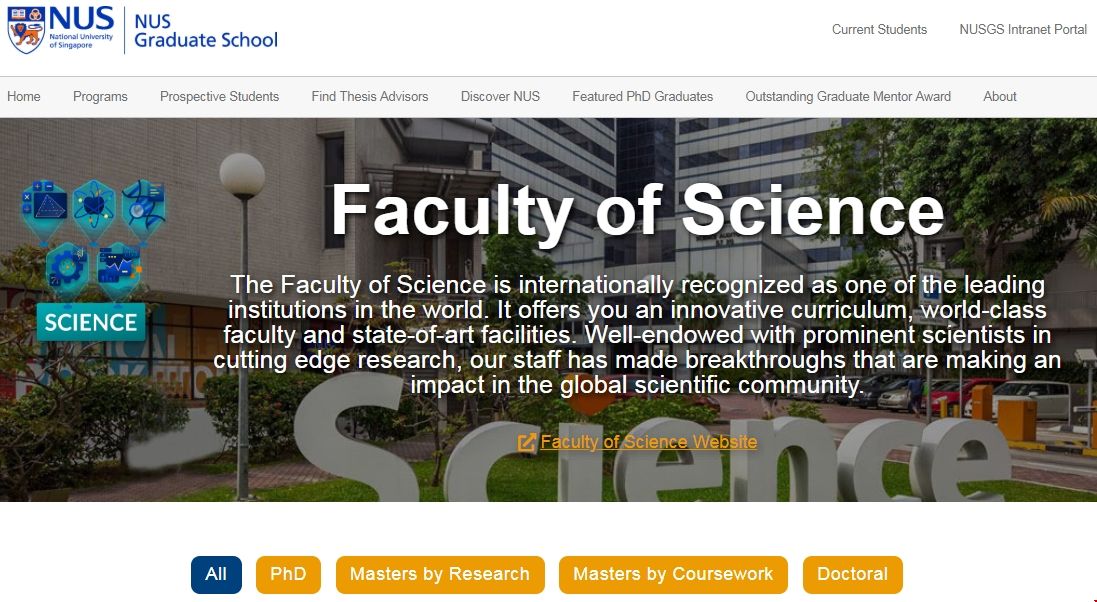
Task: Open Prospective Students menu
Action: [x=219, y=97]
